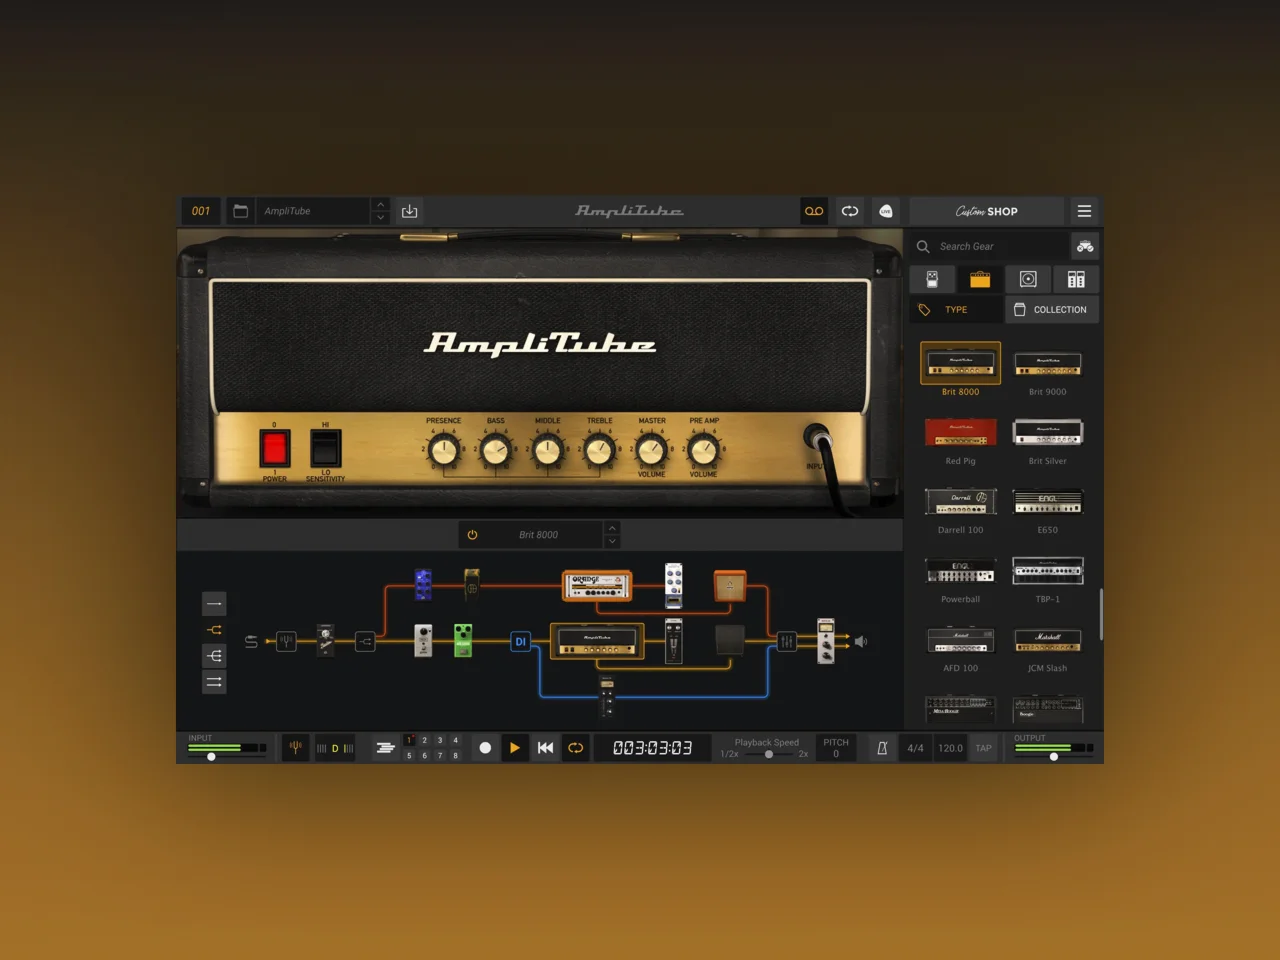Click the output speaker icon in chain

coord(860,642)
